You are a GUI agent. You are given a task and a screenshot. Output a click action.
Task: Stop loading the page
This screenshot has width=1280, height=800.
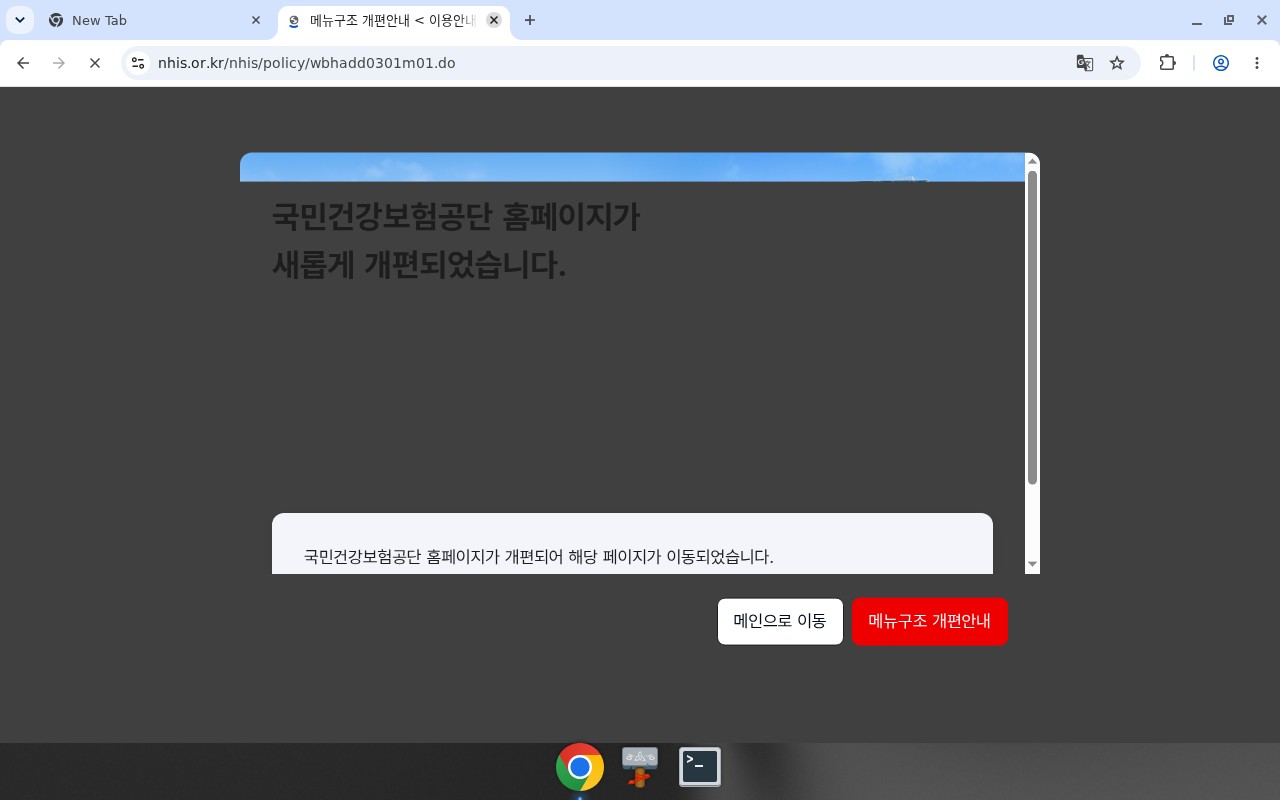(95, 63)
